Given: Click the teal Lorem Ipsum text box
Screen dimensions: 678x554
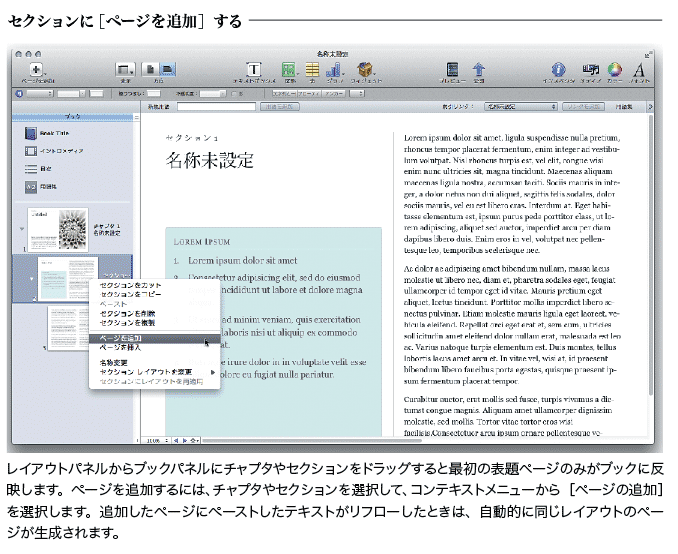Looking at the screenshot, I should click(x=273, y=331).
